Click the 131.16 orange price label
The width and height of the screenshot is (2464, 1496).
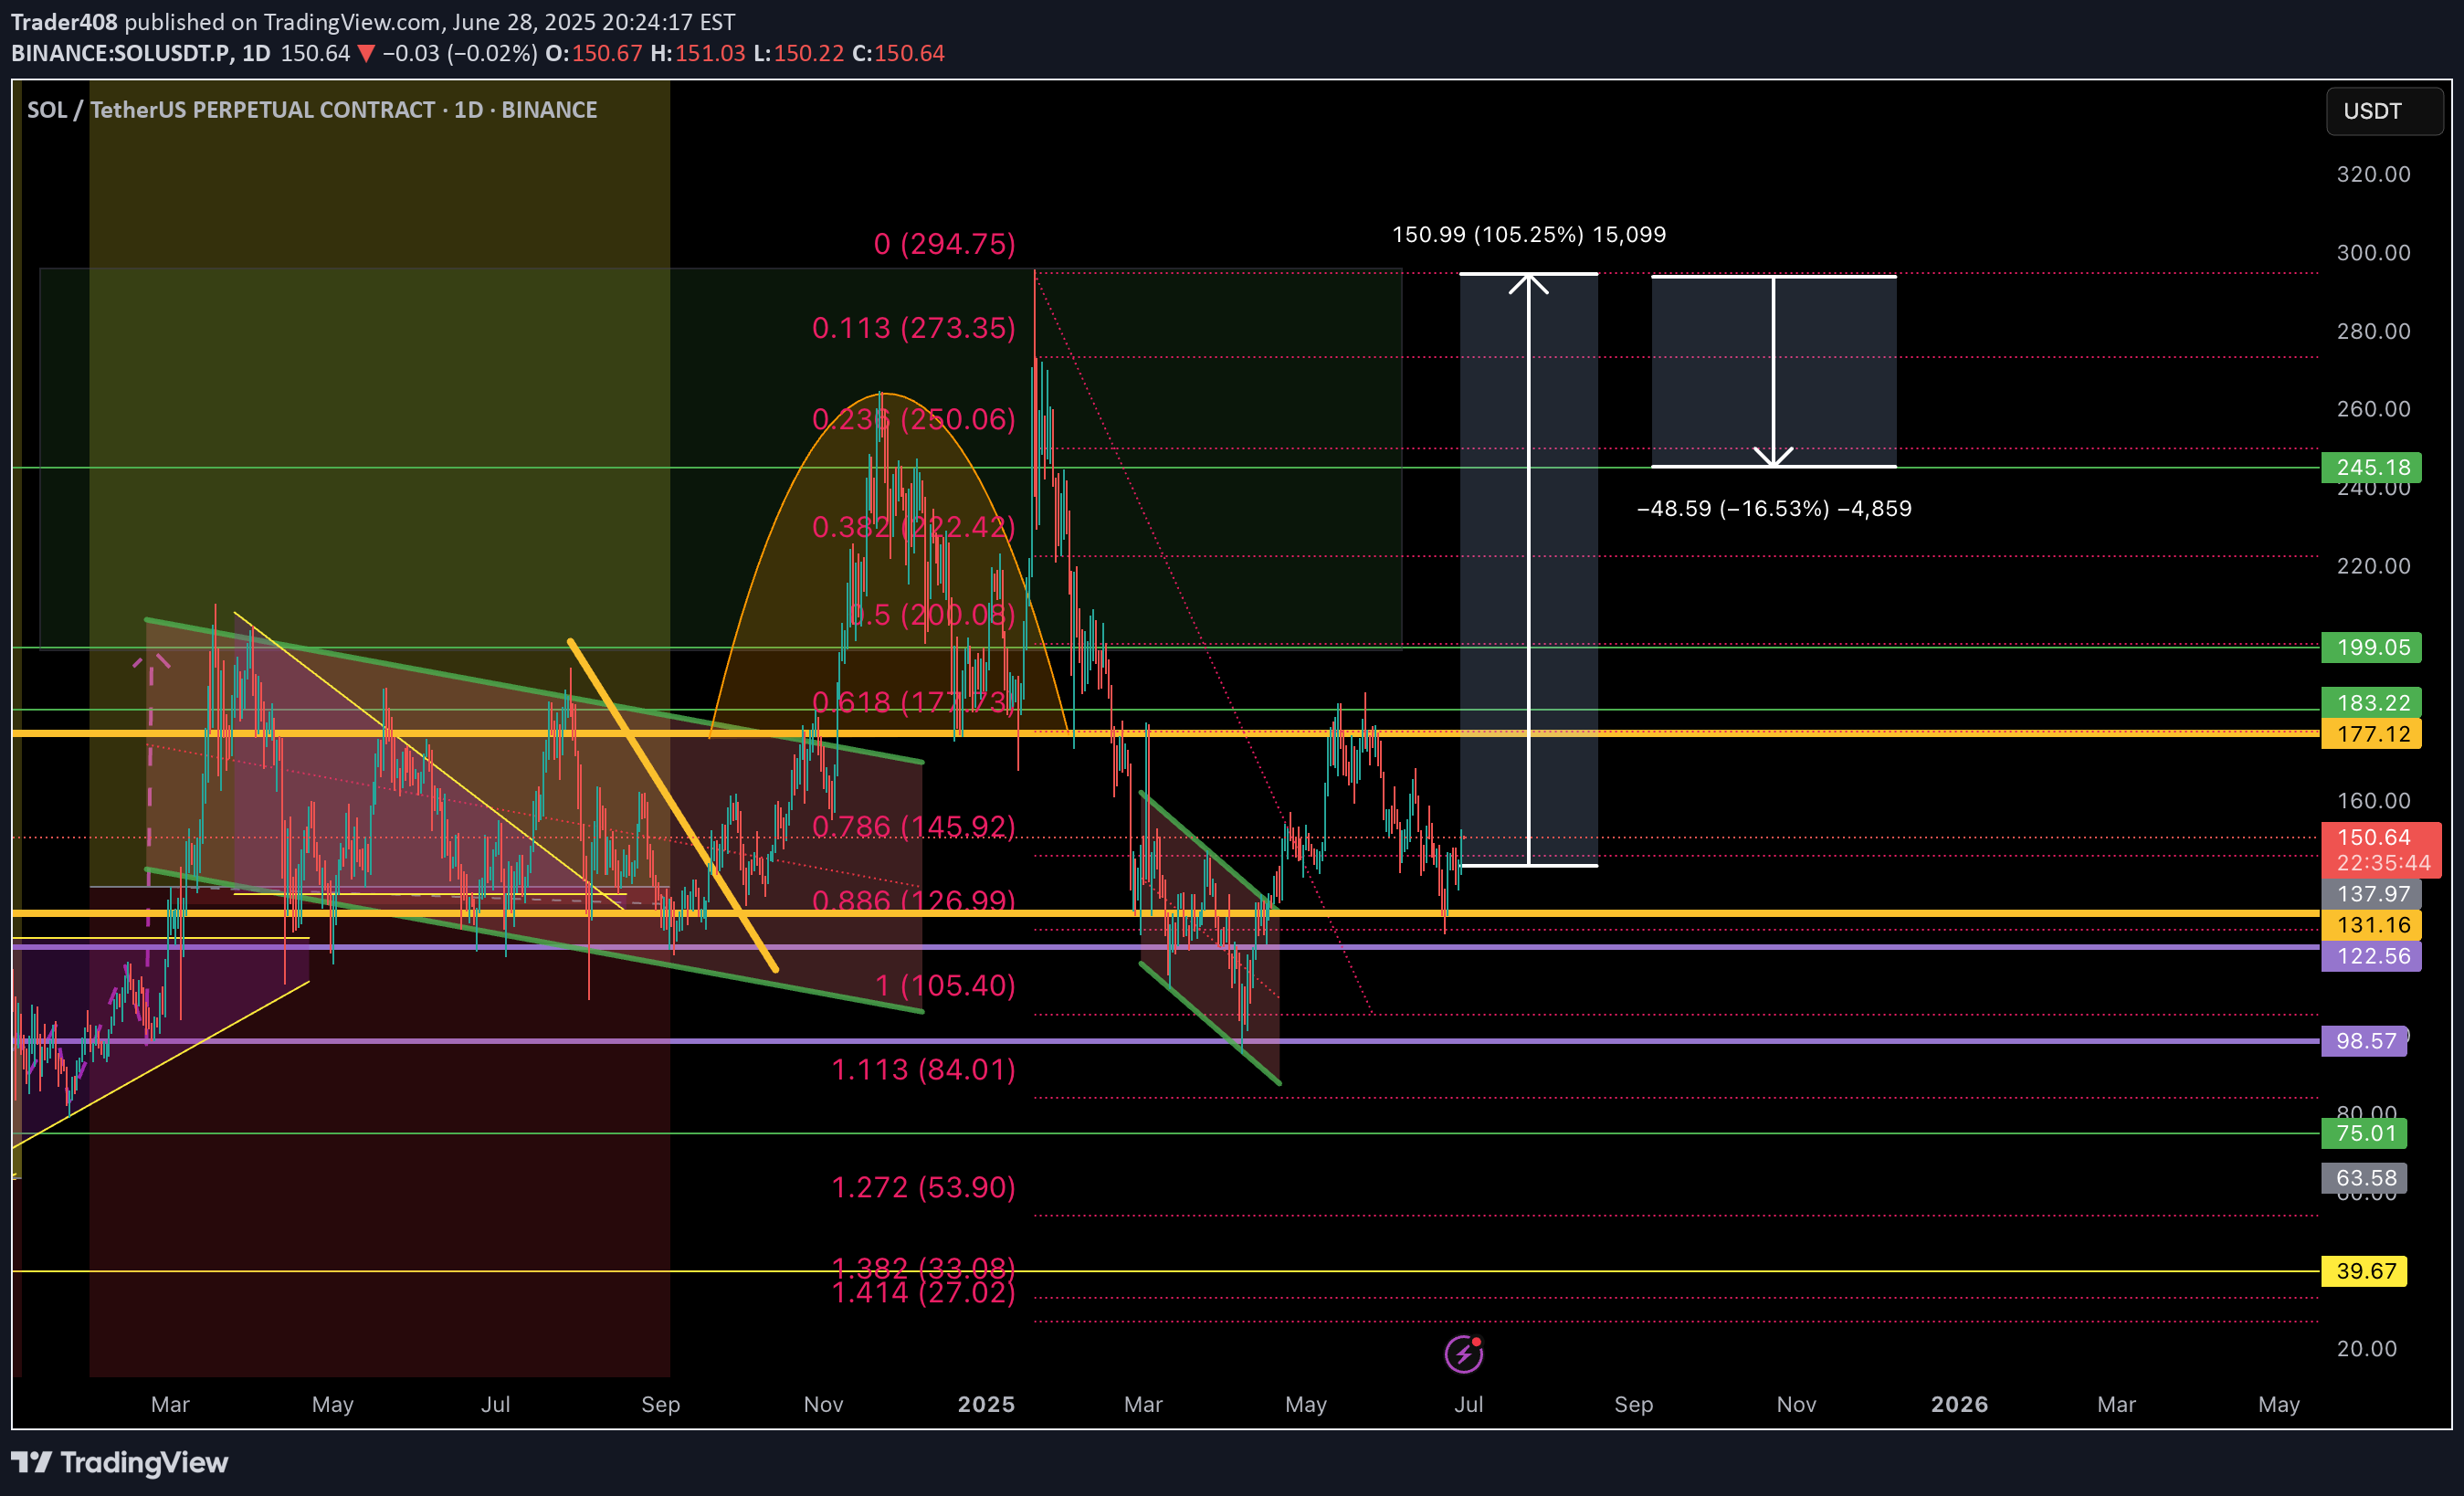(x=2371, y=925)
